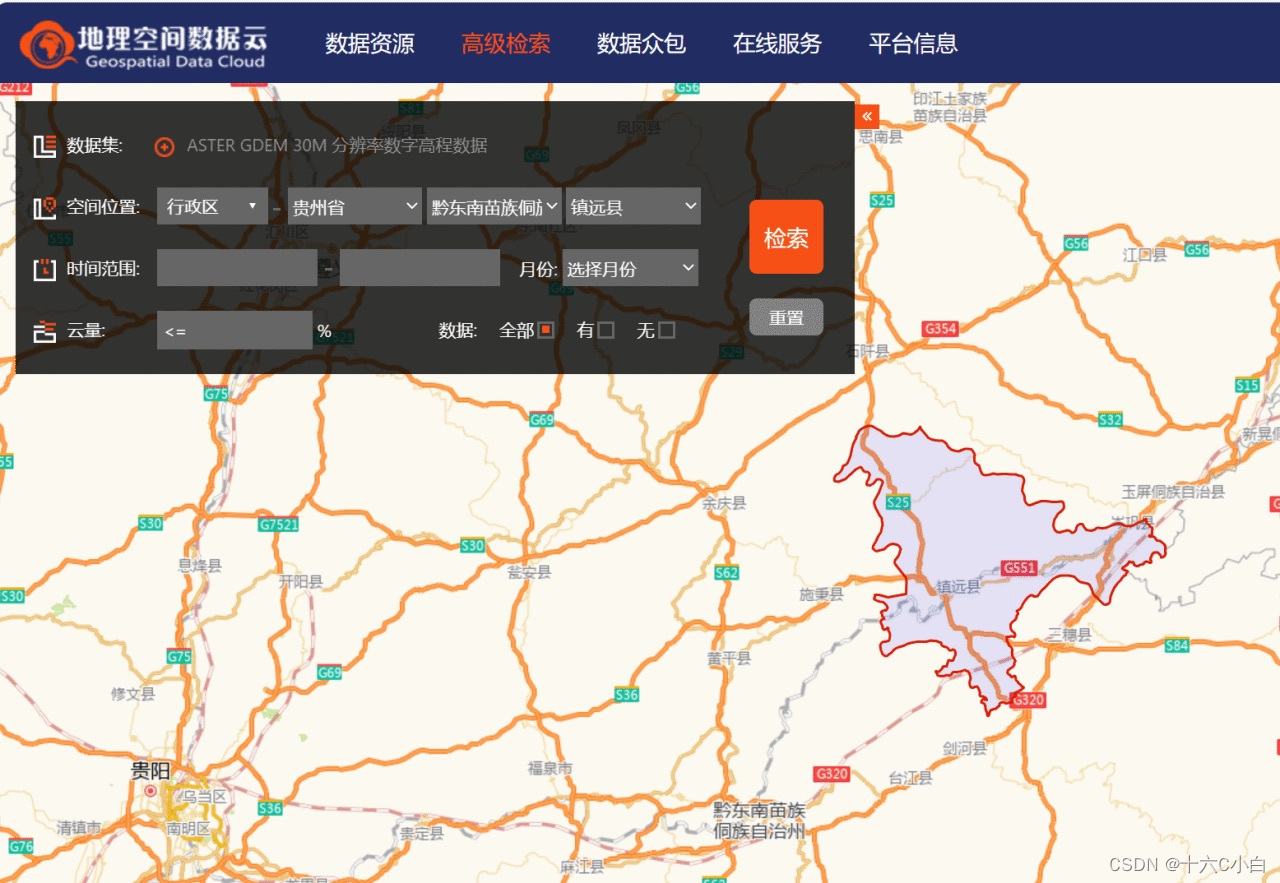The height and width of the screenshot is (883, 1280).
Task: Open the 选择月份 month dropdown
Action: [x=630, y=268]
